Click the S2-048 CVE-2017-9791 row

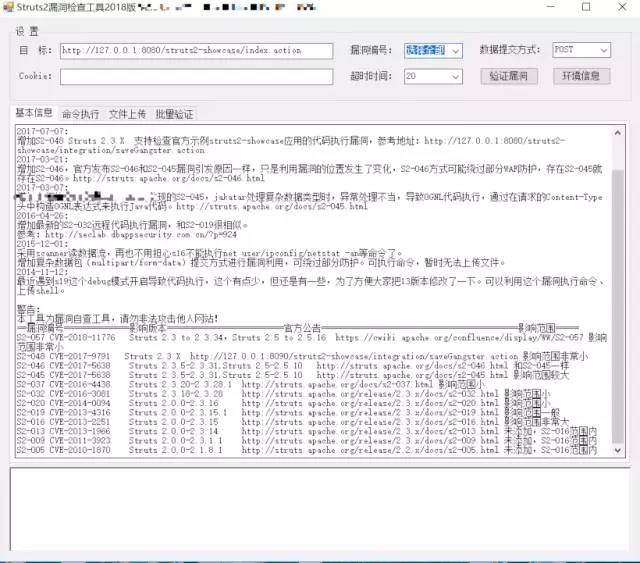pyautogui.click(x=302, y=356)
